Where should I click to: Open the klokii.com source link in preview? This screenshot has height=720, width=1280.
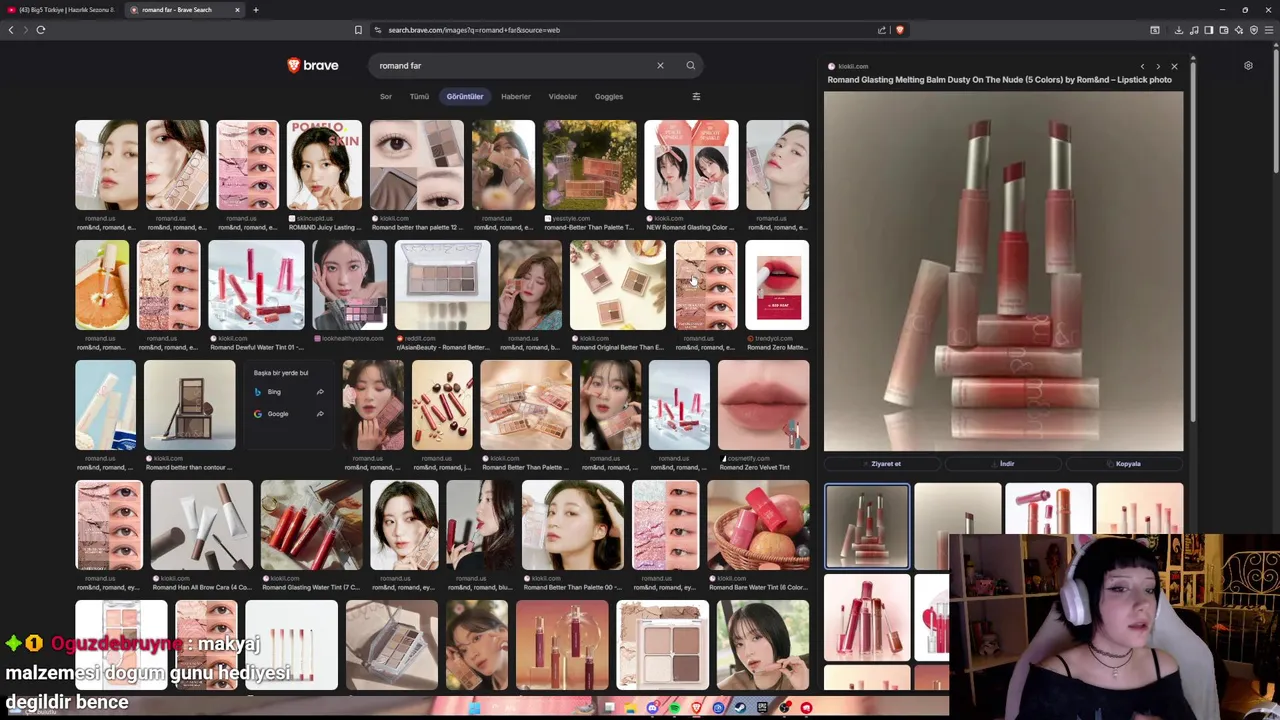(849, 67)
